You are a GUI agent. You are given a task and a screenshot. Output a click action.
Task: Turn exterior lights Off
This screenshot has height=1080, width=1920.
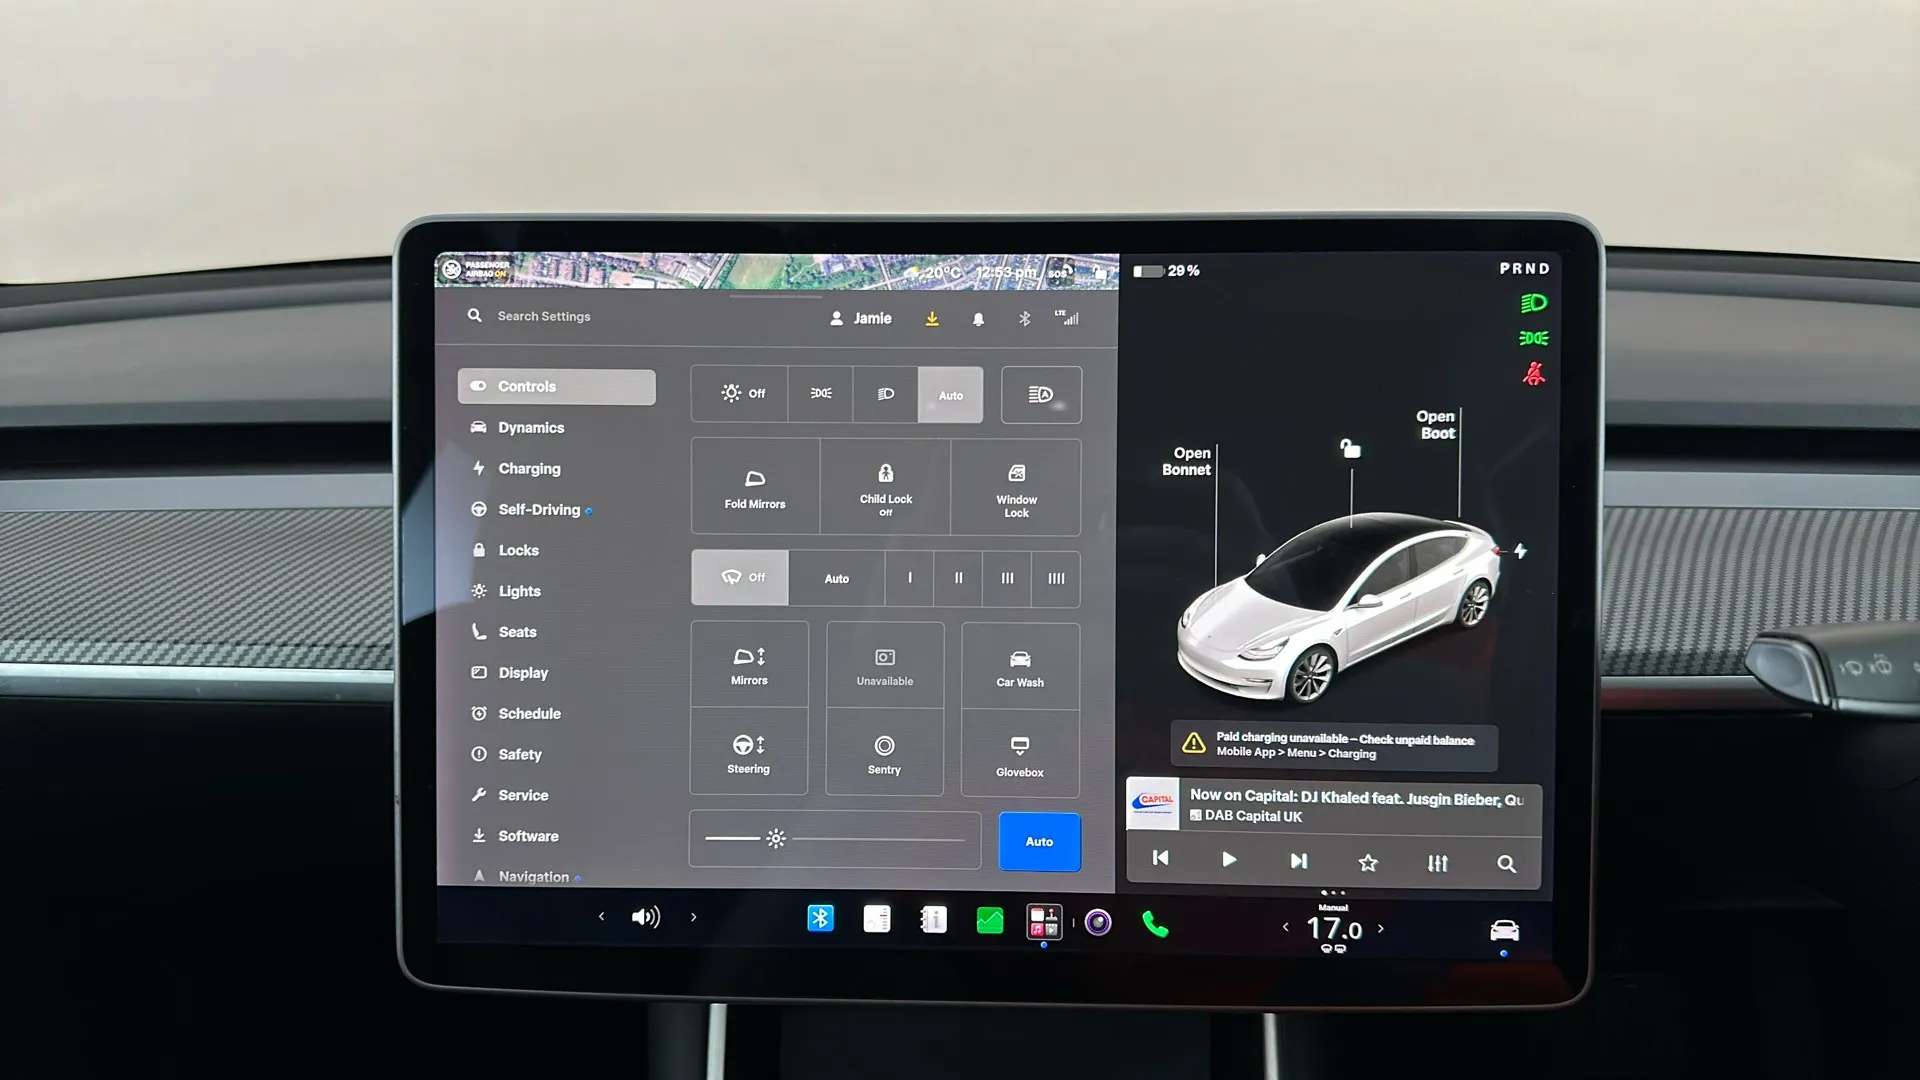740,394
